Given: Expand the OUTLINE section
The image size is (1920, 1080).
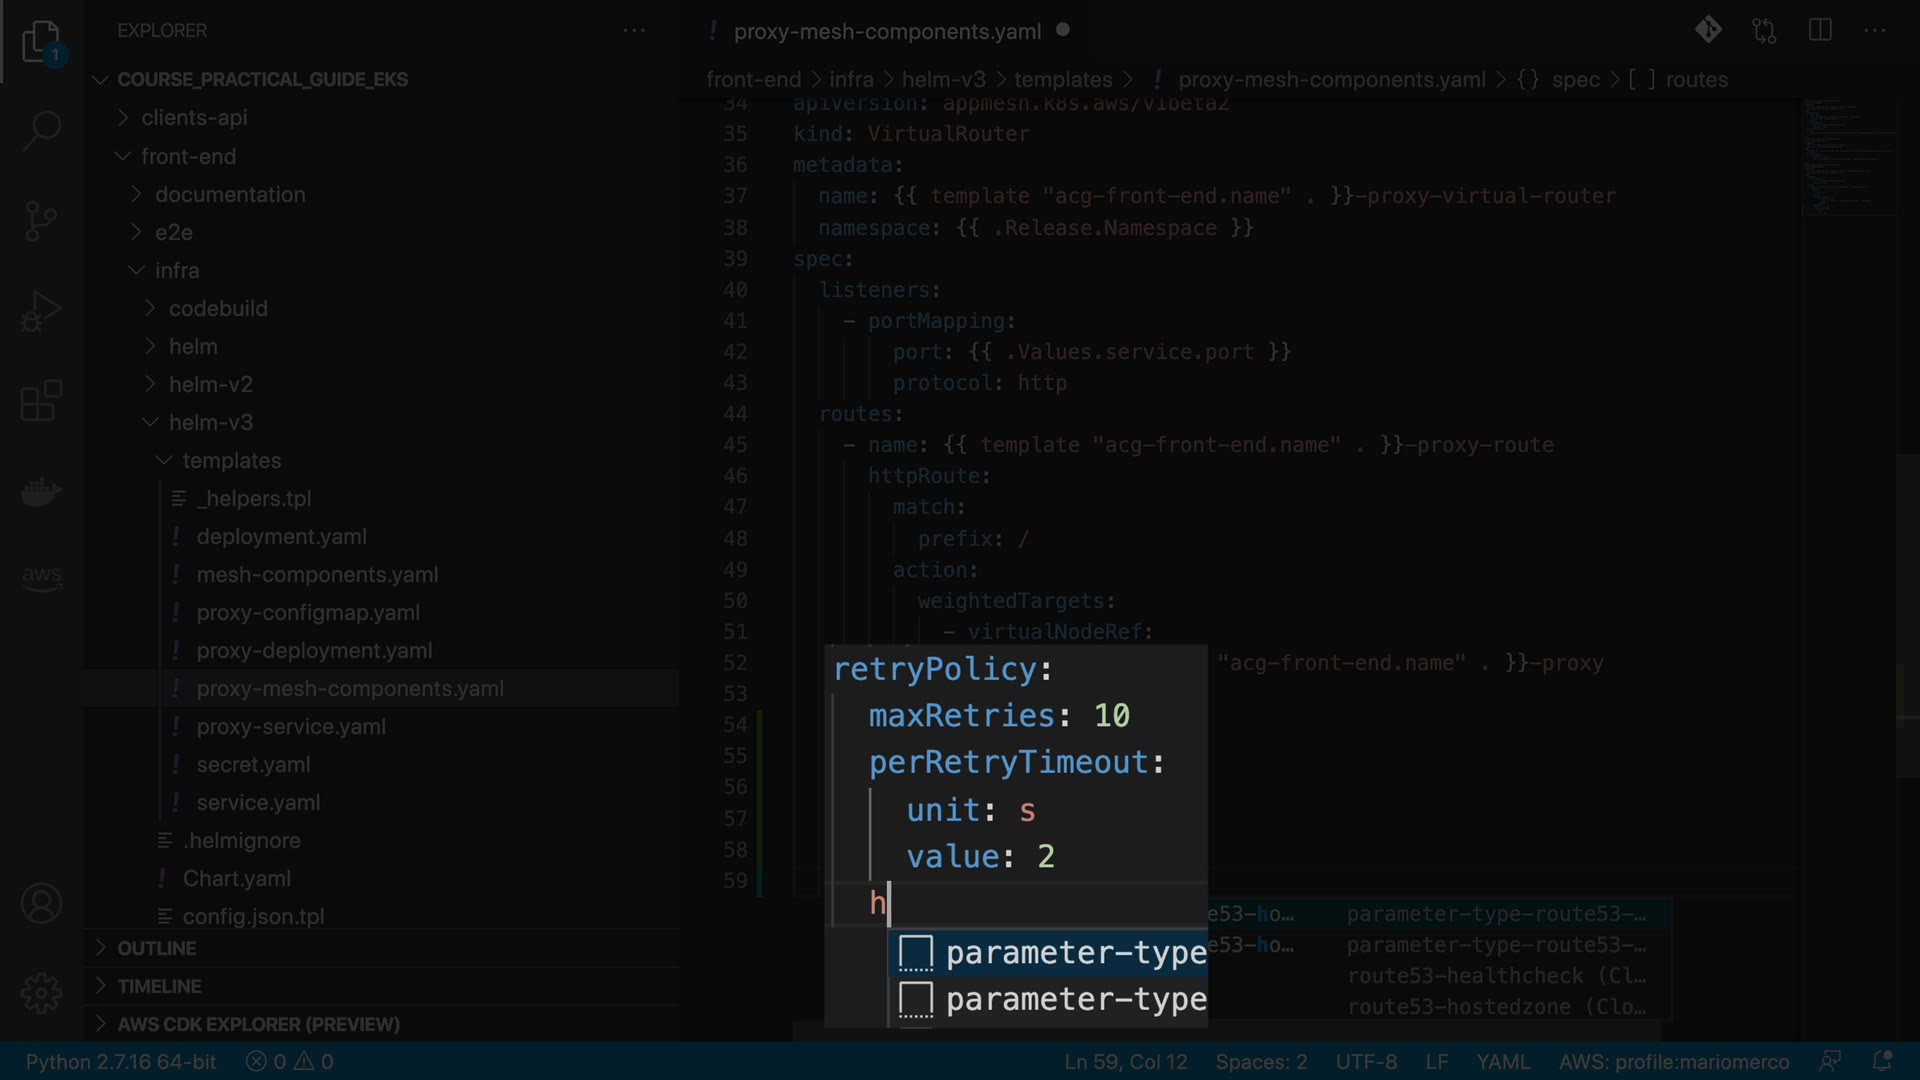Looking at the screenshot, I should pyautogui.click(x=156, y=948).
